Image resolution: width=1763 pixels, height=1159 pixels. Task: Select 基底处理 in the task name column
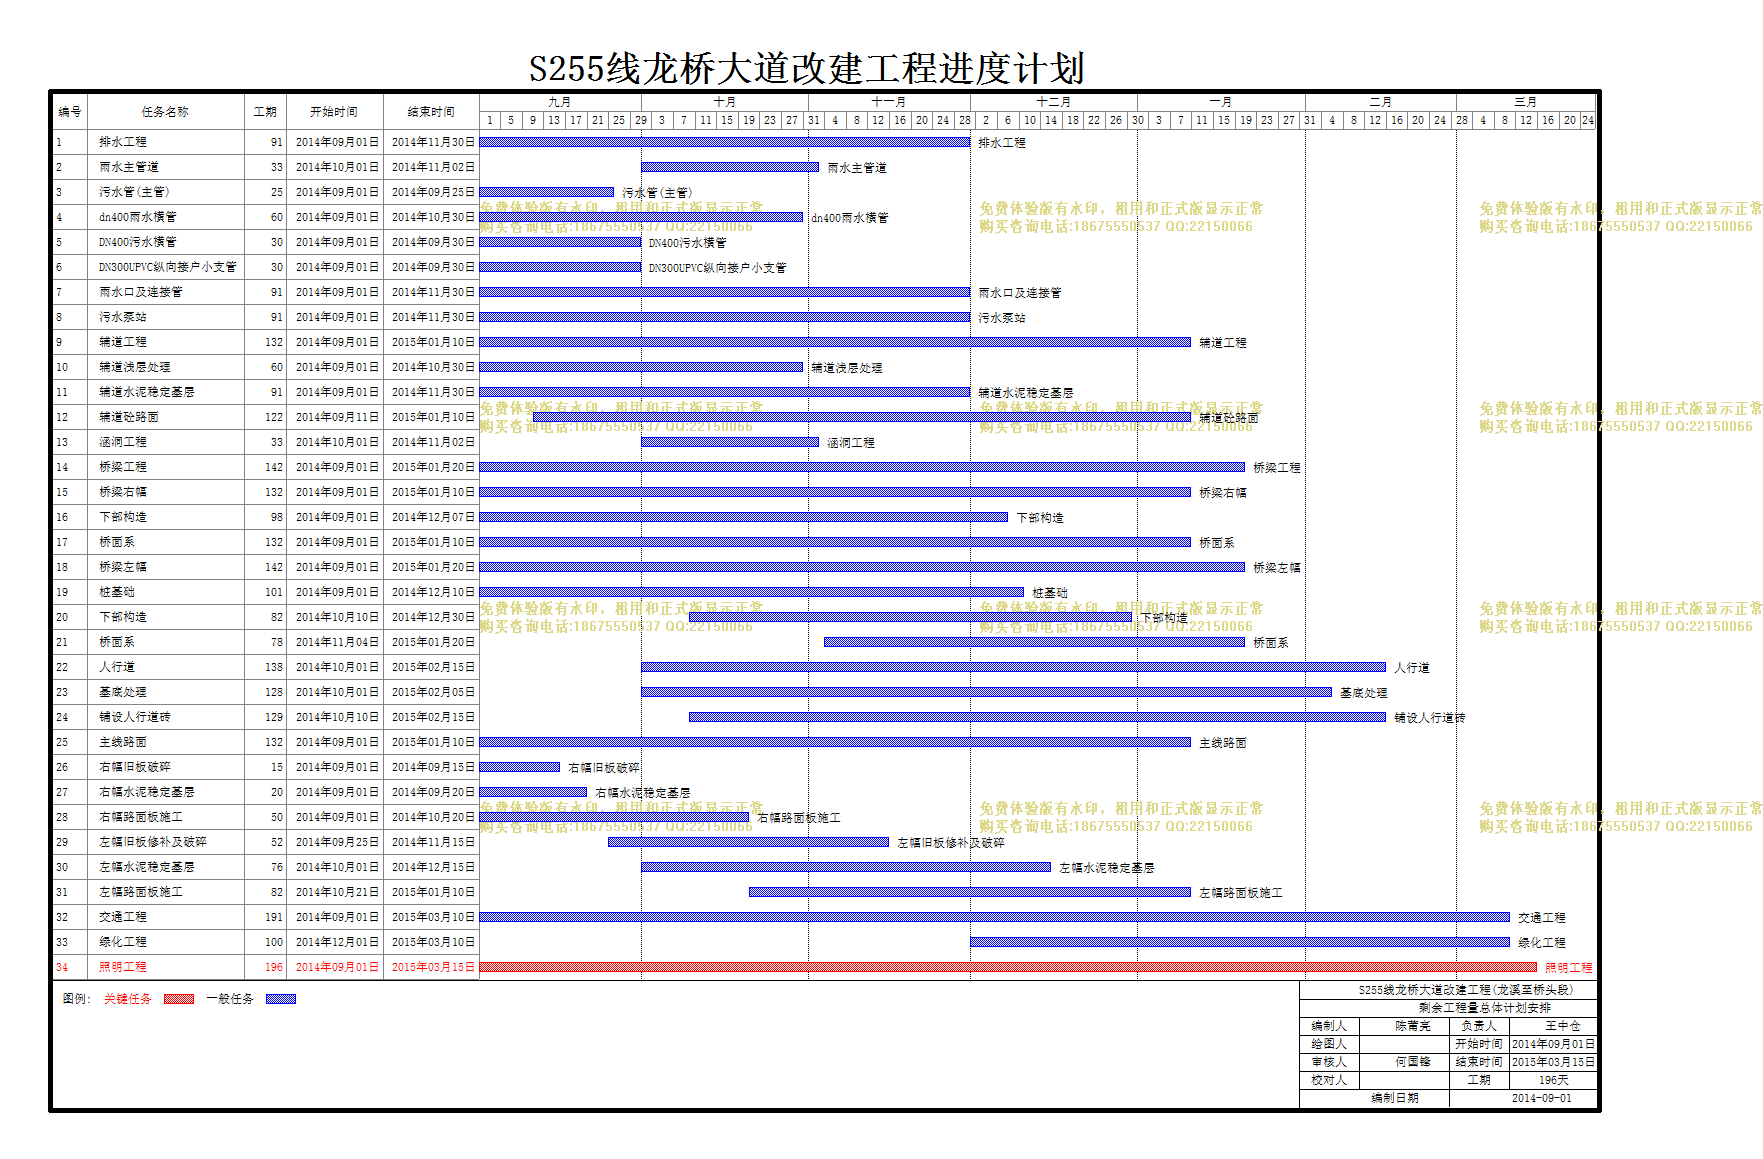pos(123,692)
